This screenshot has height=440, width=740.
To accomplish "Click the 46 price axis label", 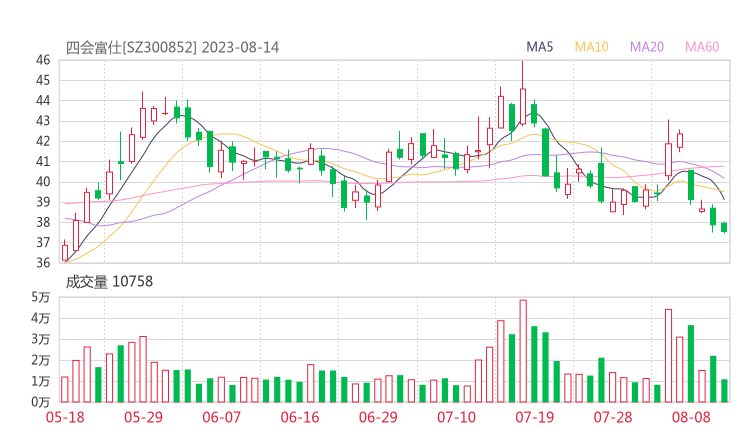I will tap(43, 60).
